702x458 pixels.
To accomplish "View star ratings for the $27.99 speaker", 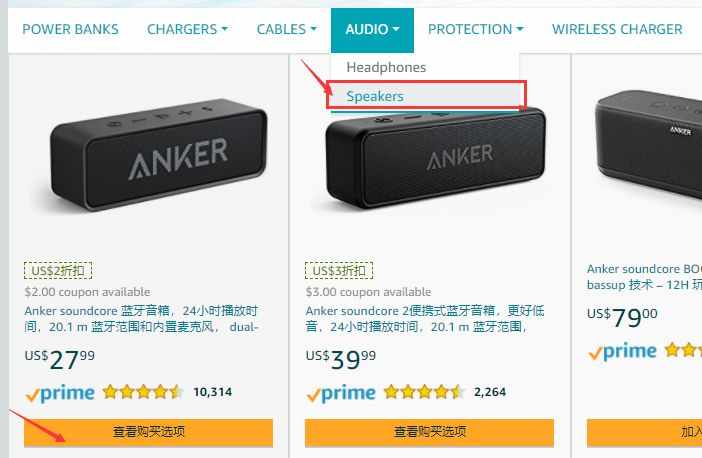I will (142, 392).
